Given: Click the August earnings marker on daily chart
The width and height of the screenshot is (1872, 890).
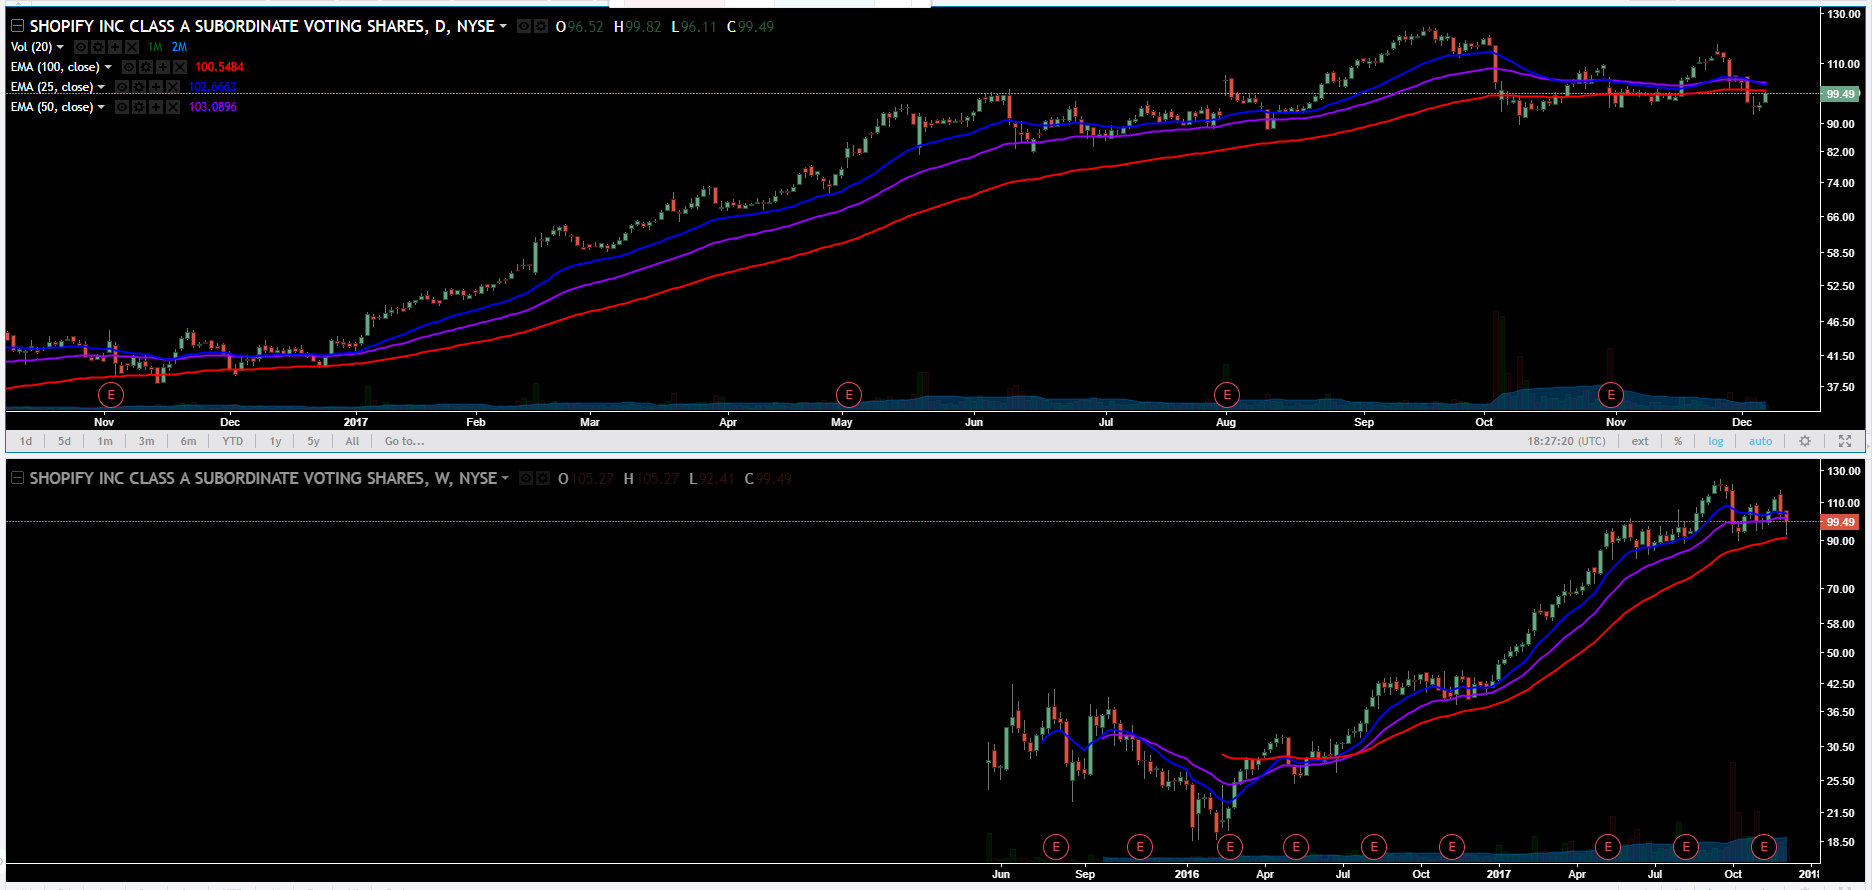Looking at the screenshot, I should coord(1227,395).
